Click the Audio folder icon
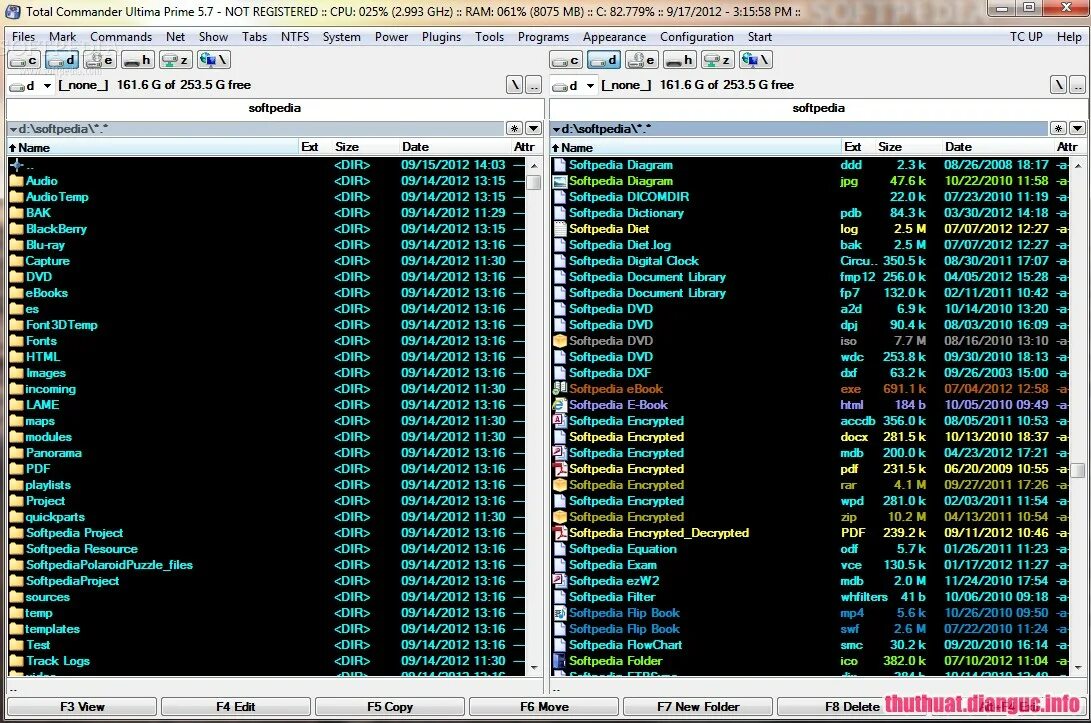The height and width of the screenshot is (723, 1091). 17,181
